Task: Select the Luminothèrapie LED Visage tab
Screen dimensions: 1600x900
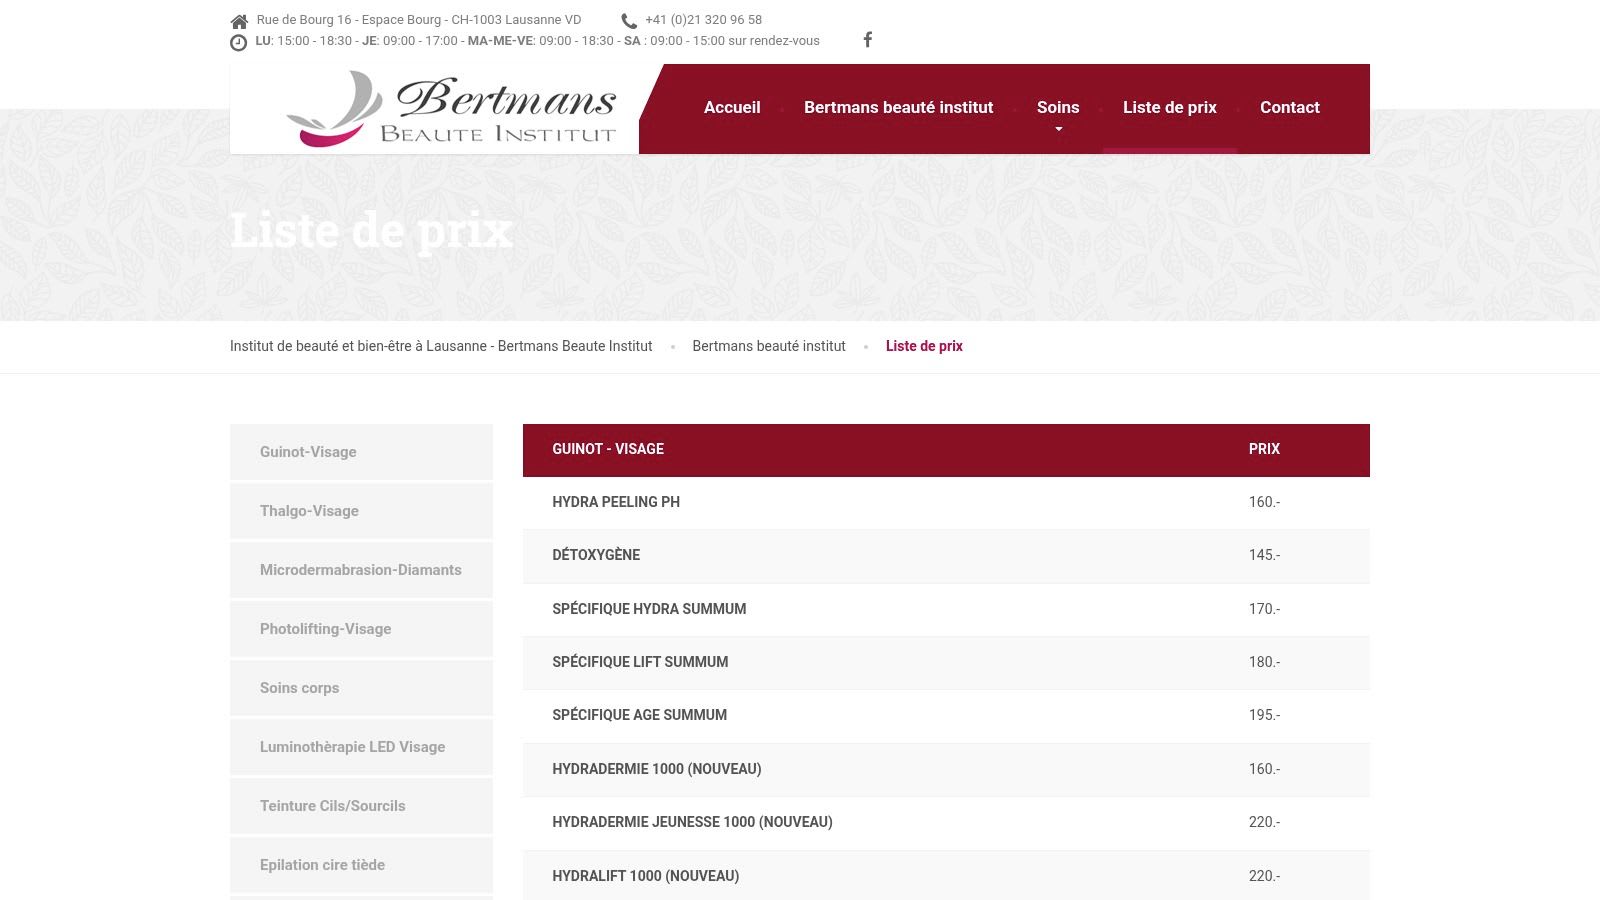Action: [x=361, y=747]
